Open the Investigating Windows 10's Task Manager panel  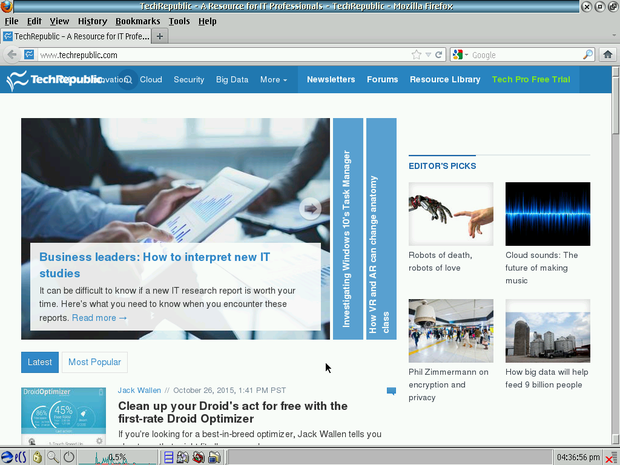(x=347, y=228)
